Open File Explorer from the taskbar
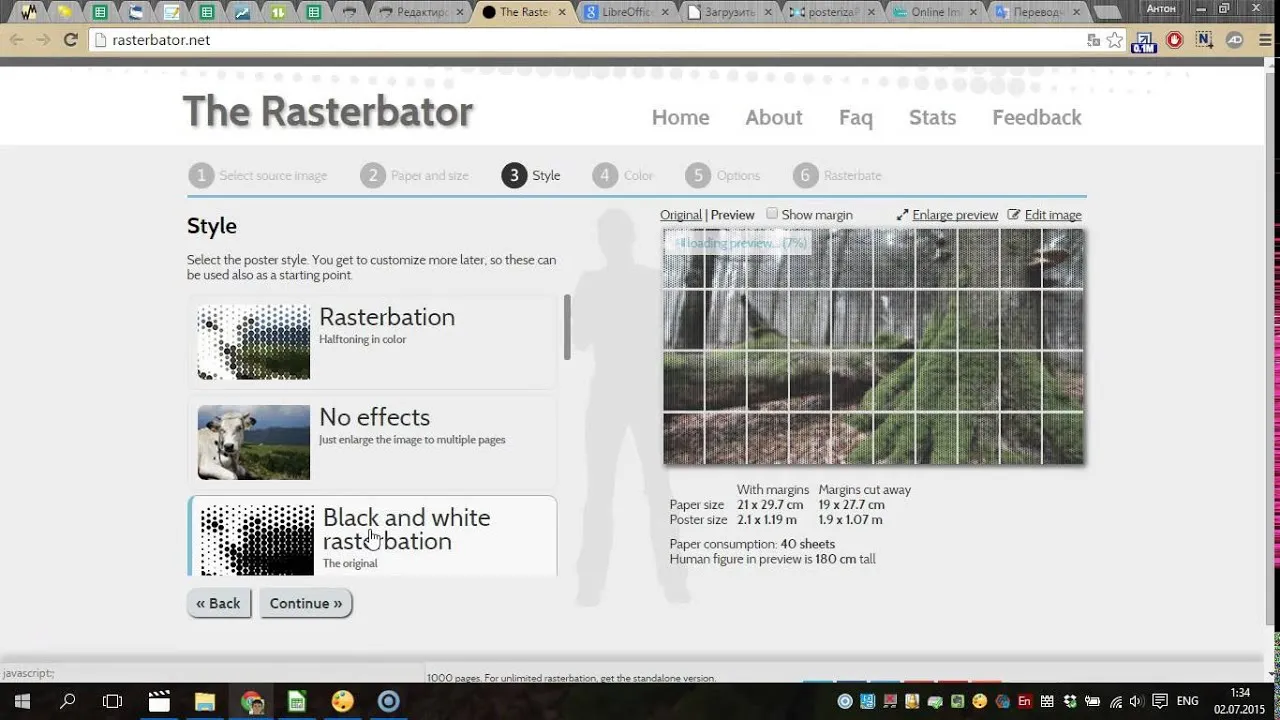 point(205,701)
